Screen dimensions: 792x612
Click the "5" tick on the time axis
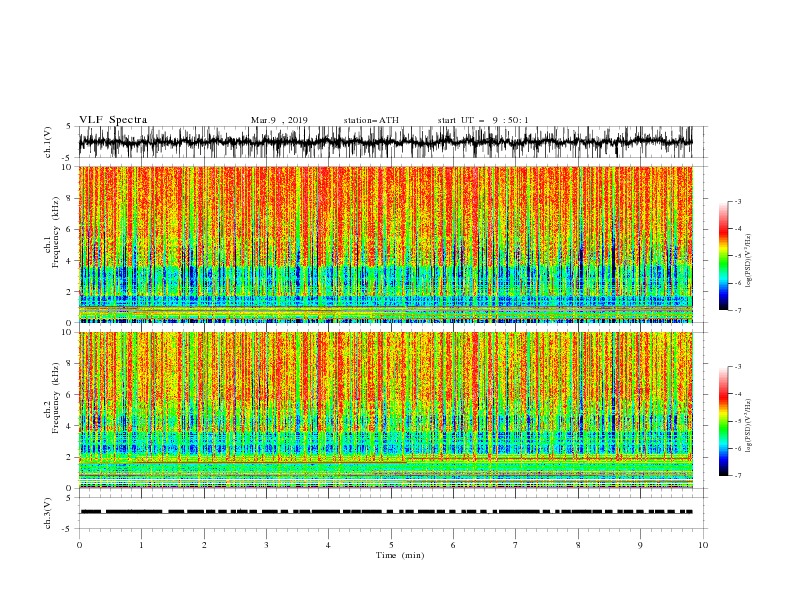(x=391, y=545)
